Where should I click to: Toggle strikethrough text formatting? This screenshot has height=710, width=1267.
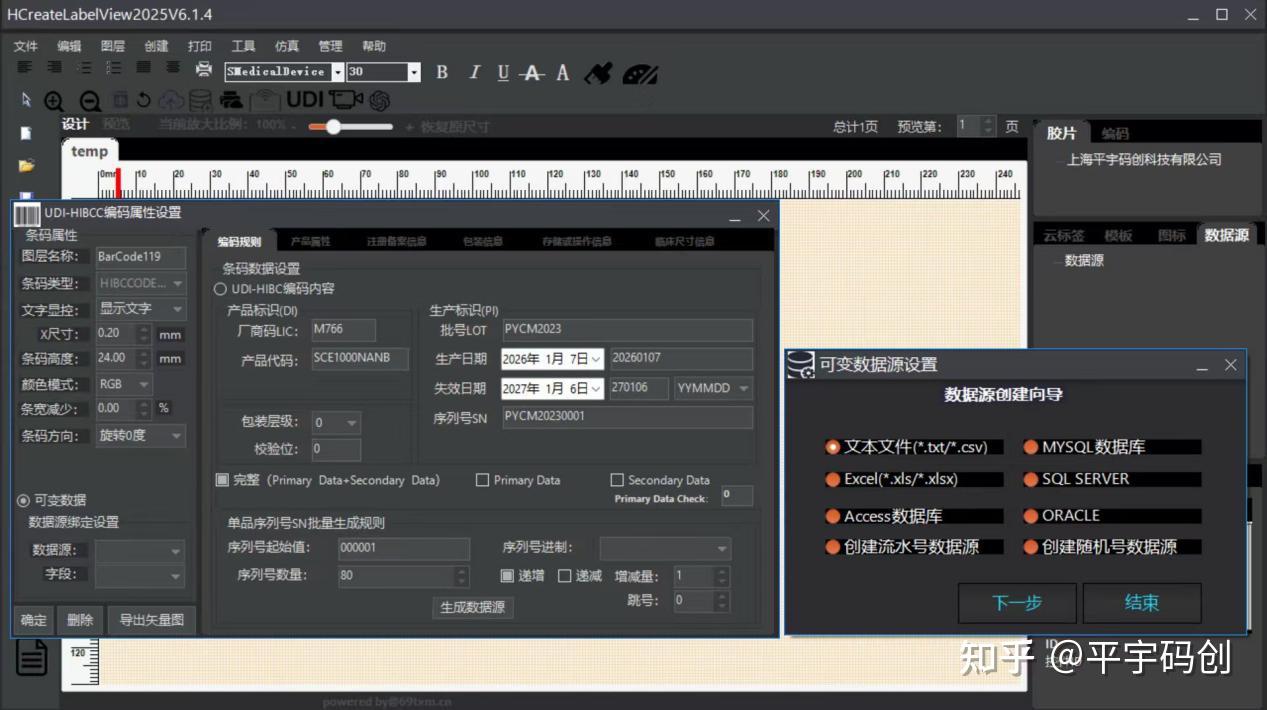pos(533,72)
